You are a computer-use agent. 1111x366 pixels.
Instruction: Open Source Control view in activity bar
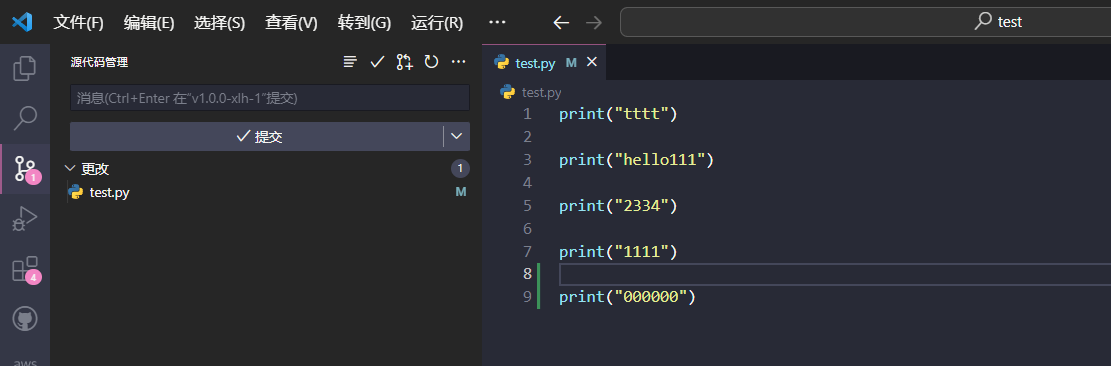(x=25, y=168)
